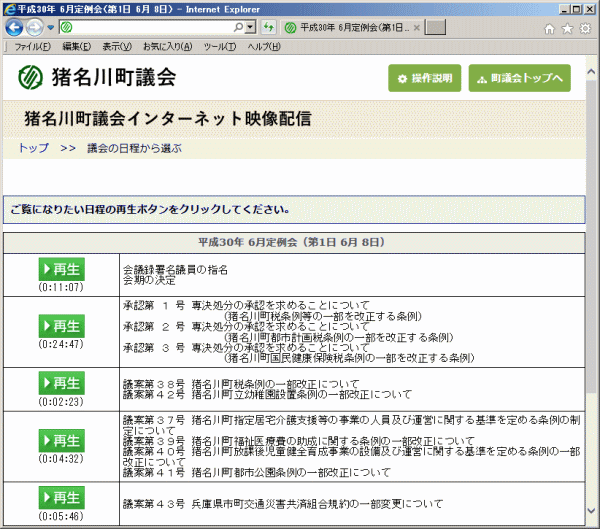600x529 pixels.
Task: Play the 会議録署名議員の指名 video (0:11:07)
Action: (x=61, y=270)
